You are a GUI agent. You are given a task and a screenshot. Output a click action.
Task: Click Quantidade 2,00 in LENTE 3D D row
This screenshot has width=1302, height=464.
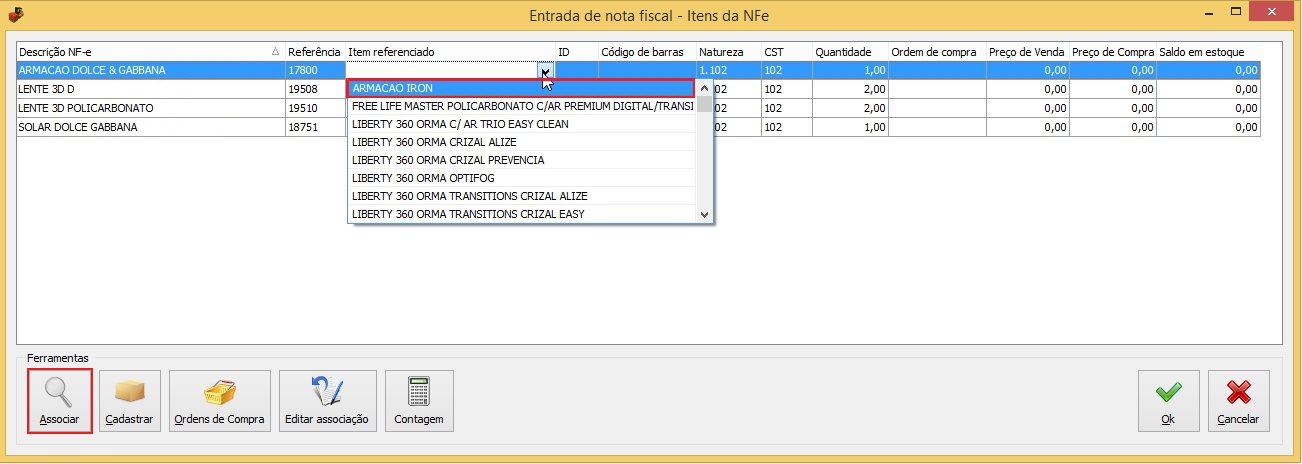[849, 89]
